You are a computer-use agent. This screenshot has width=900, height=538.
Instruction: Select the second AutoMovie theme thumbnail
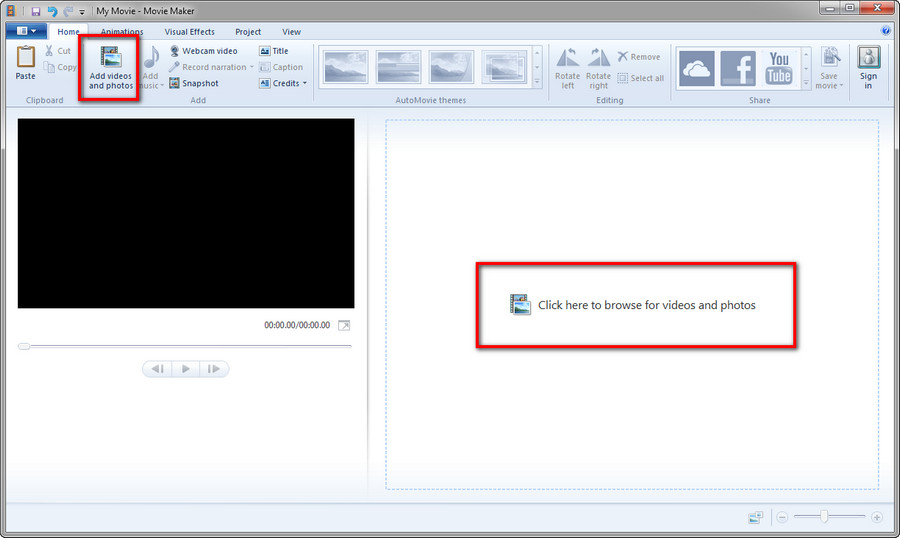click(x=398, y=67)
